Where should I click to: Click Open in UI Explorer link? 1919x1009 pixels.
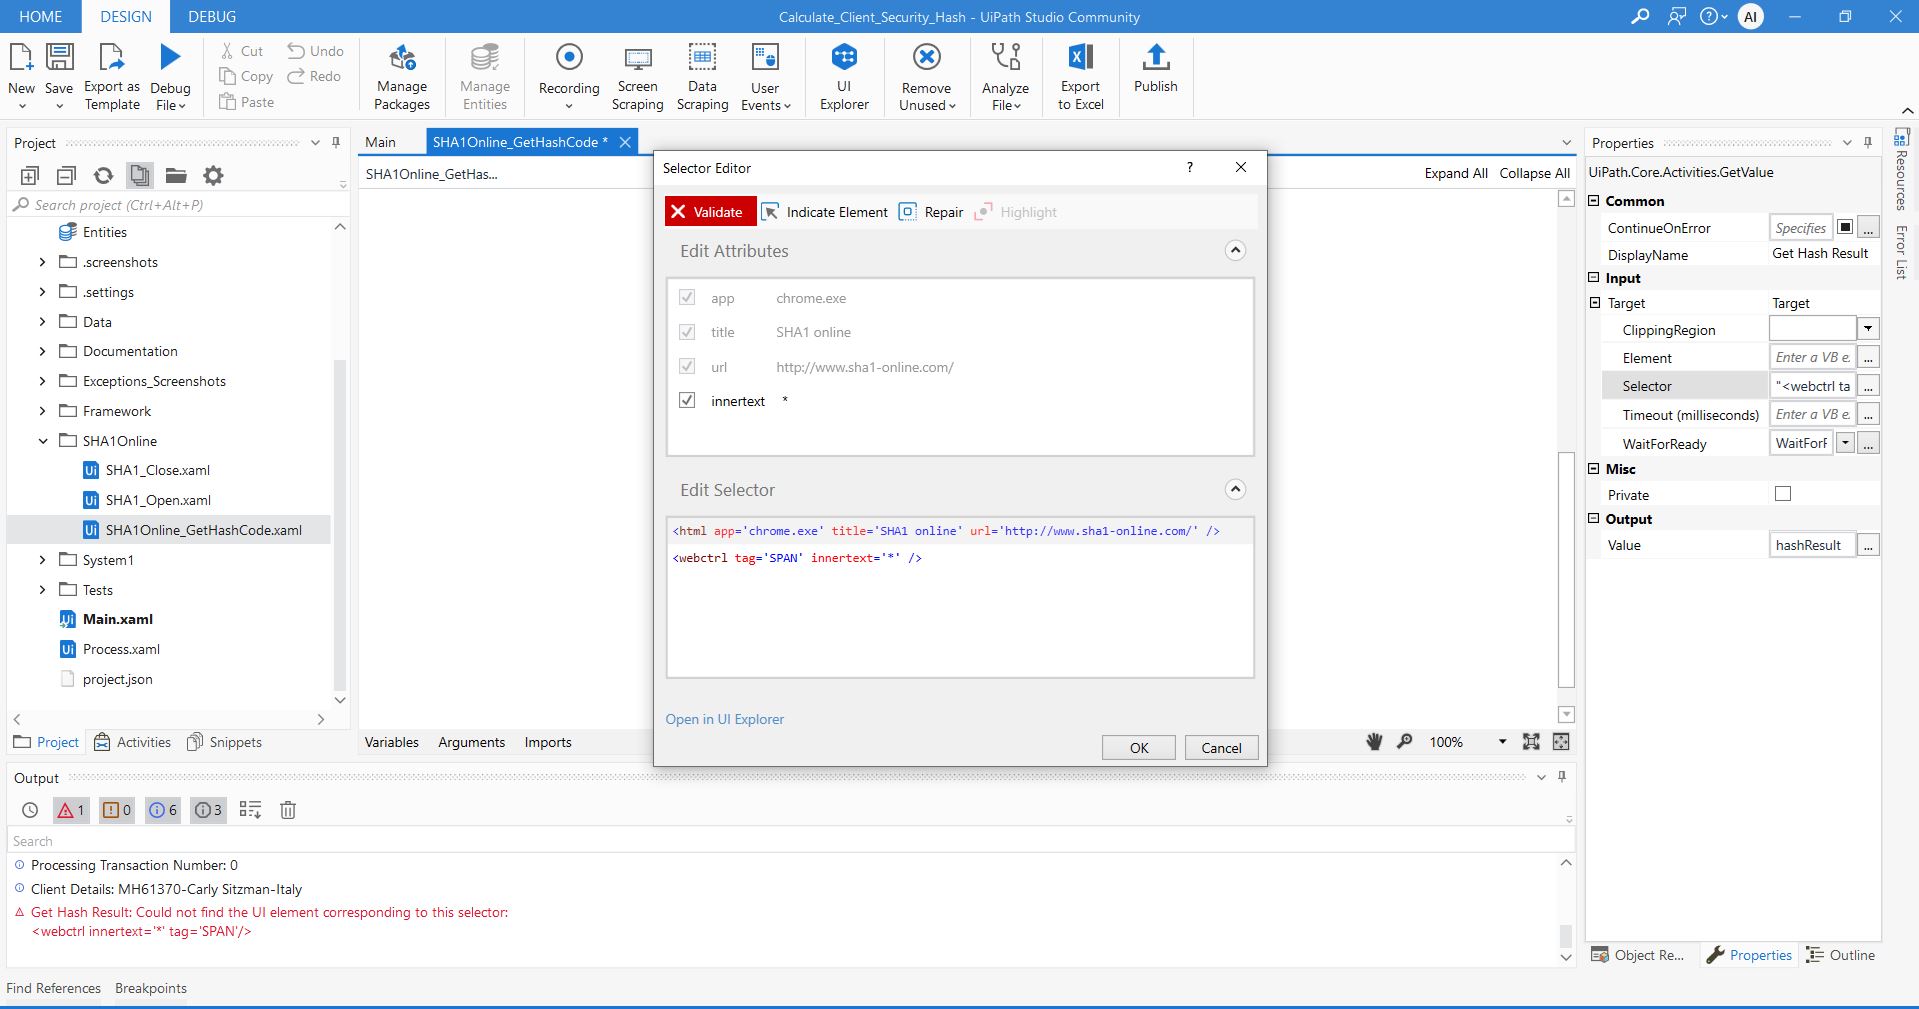point(725,719)
